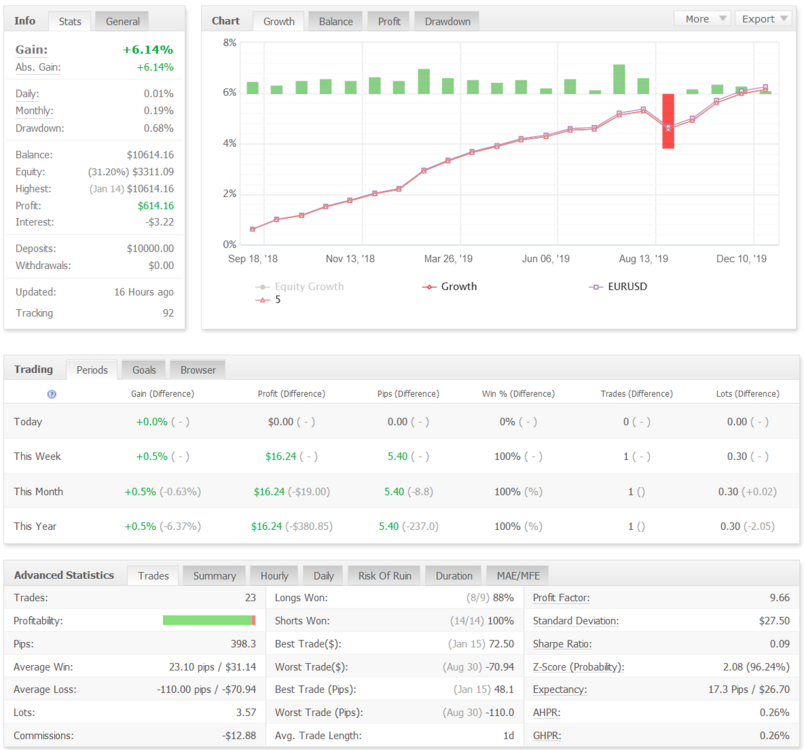Image resolution: width=804 pixels, height=750 pixels.
Task: Click the Balance value $10614.16
Action: (x=150, y=155)
